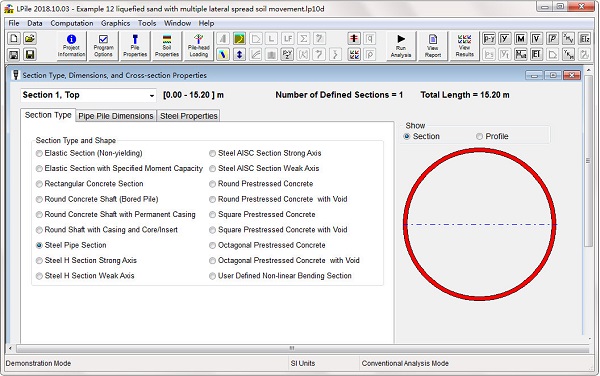Click the yellow-green curve toolbar icon
Screen dimensions: 600x376
pyautogui.click(x=239, y=39)
